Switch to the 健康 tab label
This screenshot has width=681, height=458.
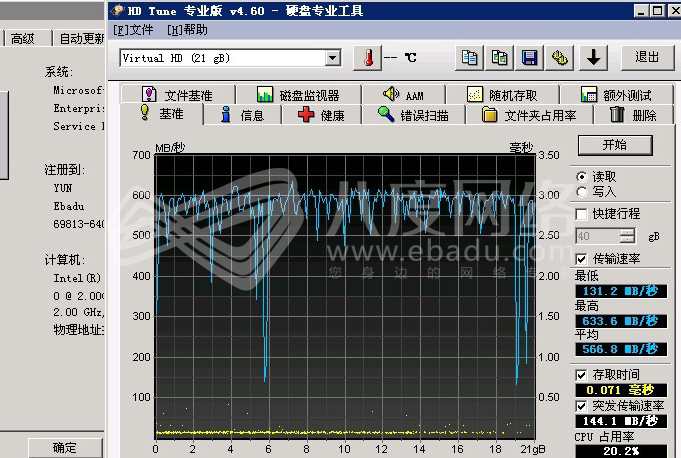[332, 115]
